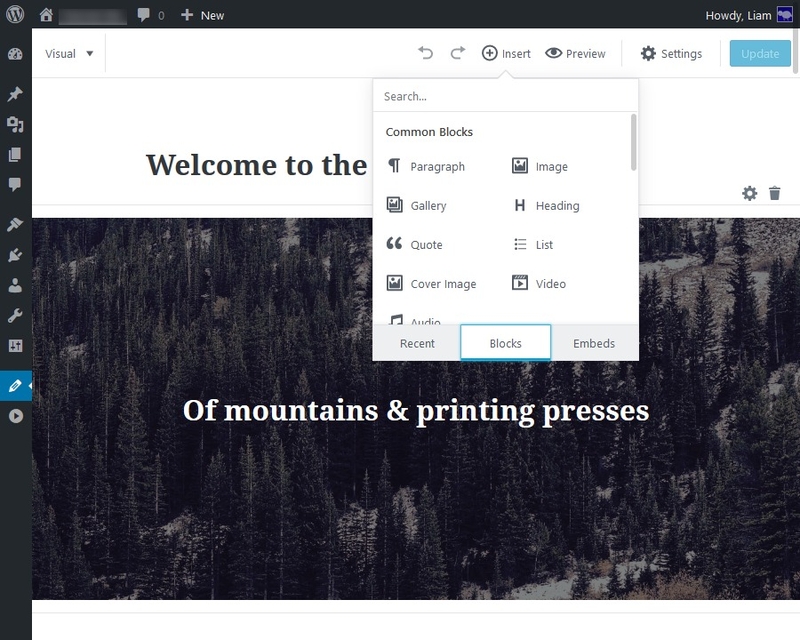800x640 pixels.
Task: Undo the last change
Action: (426, 53)
